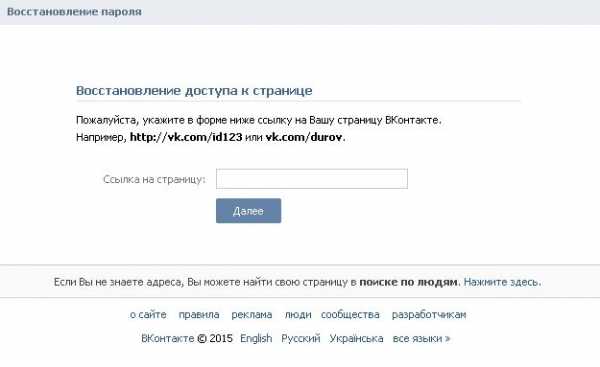Click the example text 'vk.com/durov'

point(304,137)
